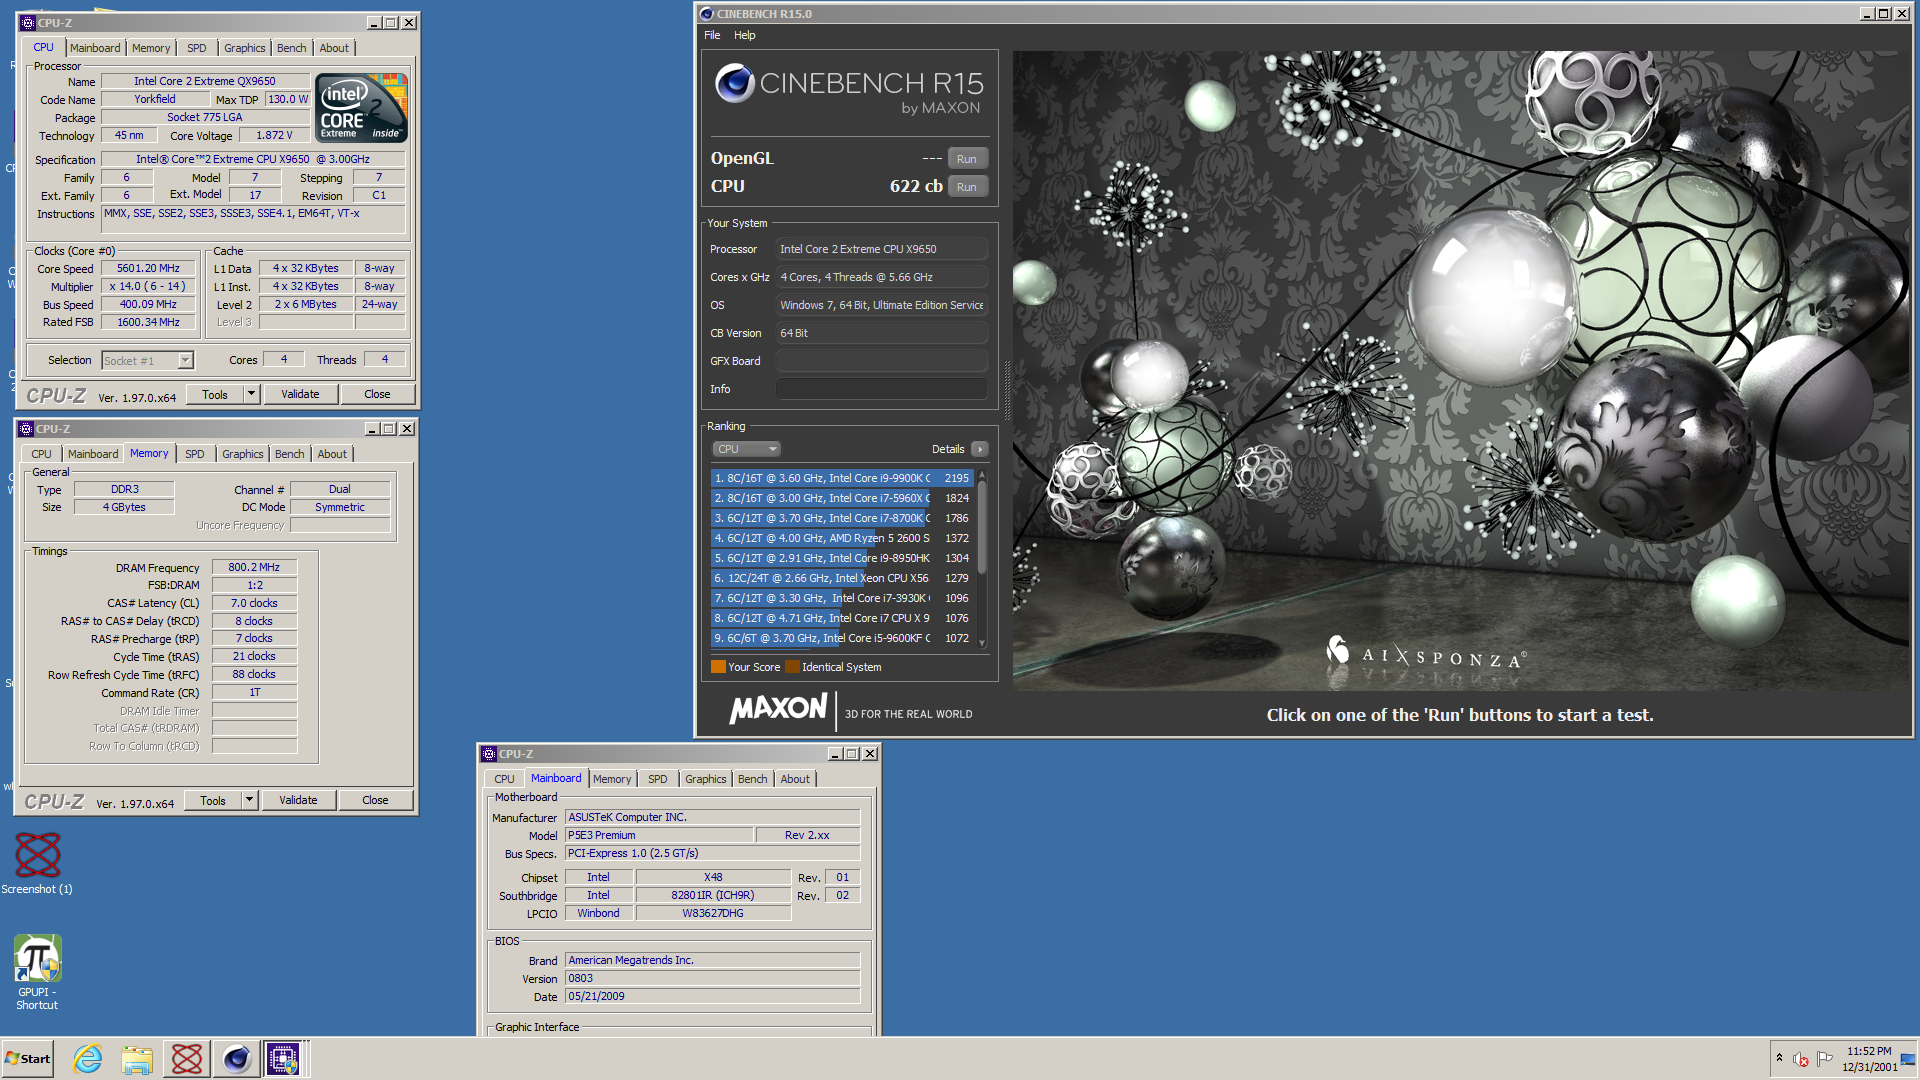
Task: Click the MAXON logo at bottom
Action: click(778, 709)
